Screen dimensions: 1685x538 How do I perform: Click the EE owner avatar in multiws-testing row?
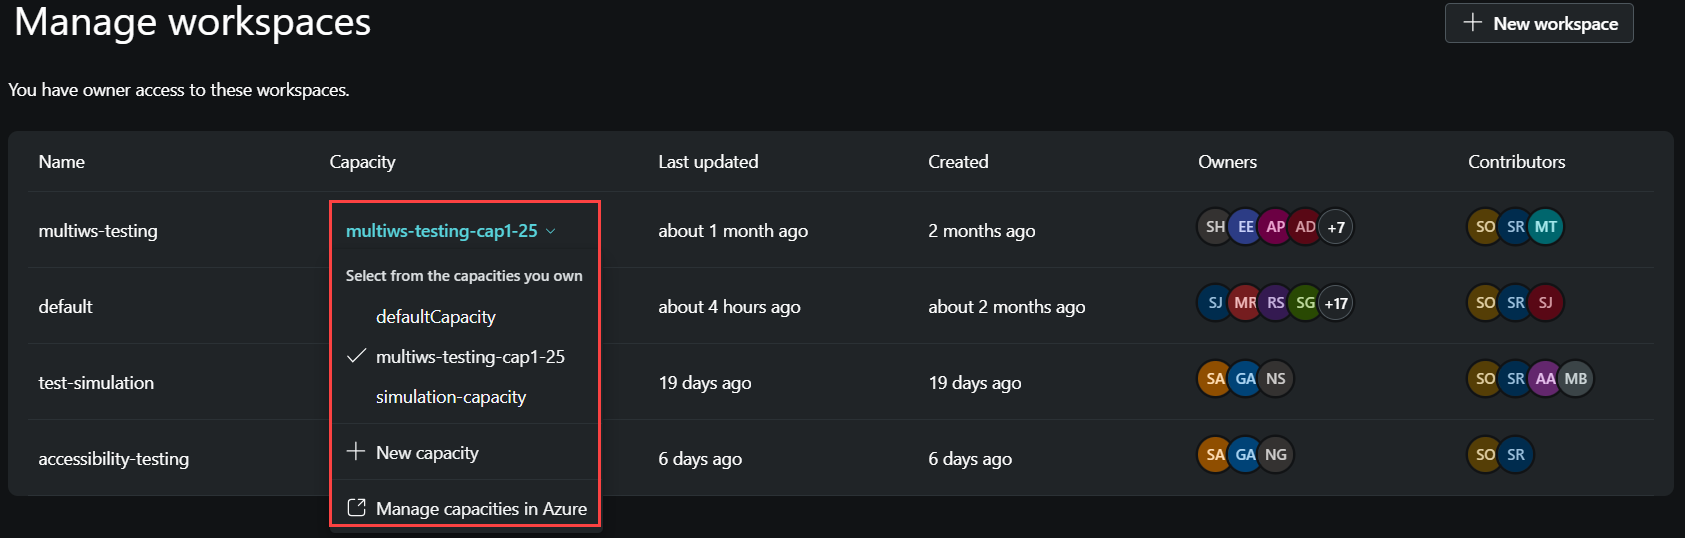(1245, 227)
